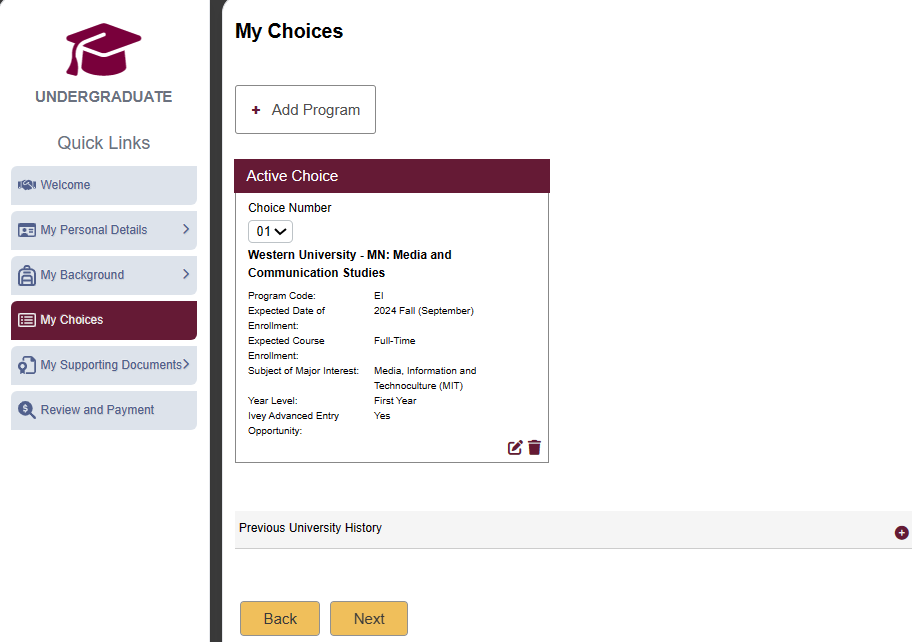Open the Choice Number 01 dropdown

tap(270, 231)
